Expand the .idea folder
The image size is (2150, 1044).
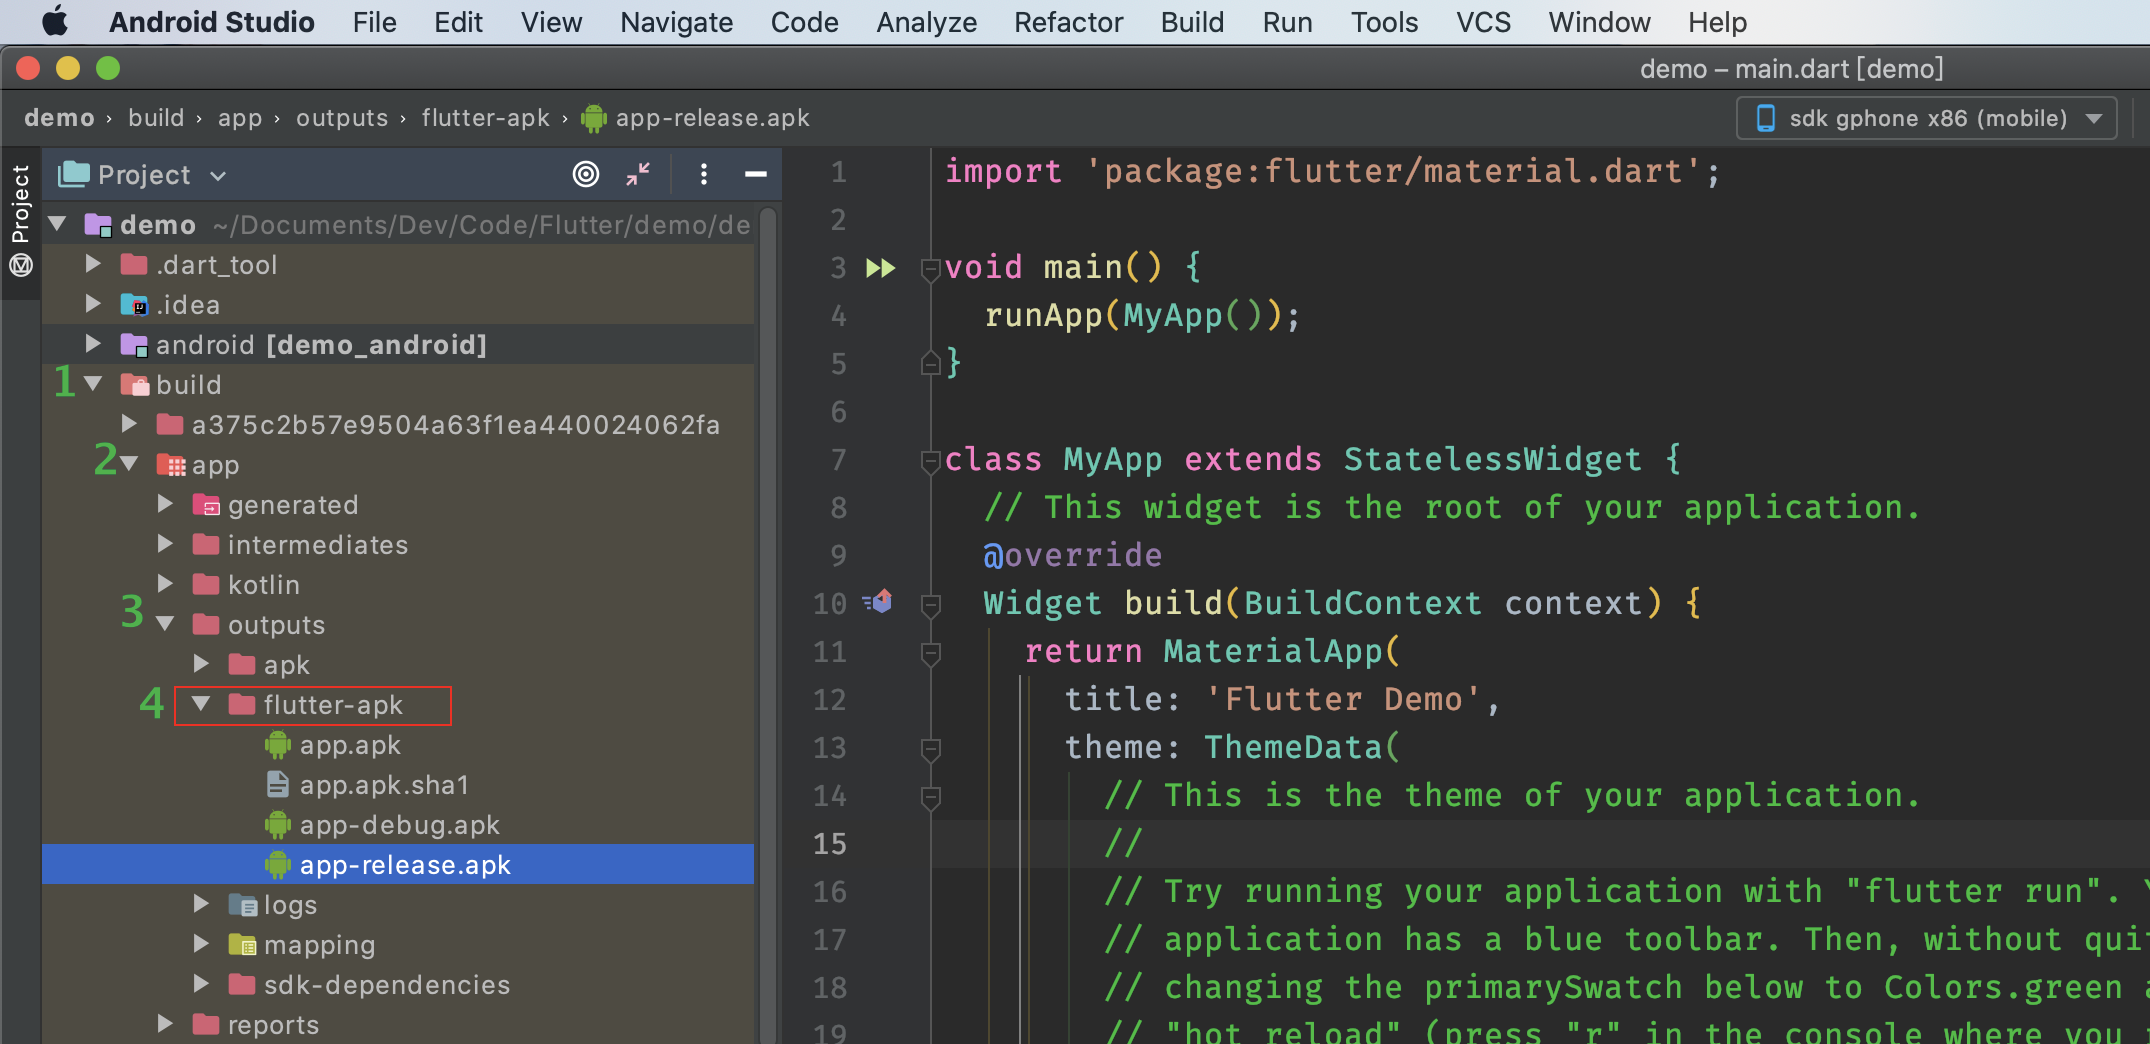pos(93,304)
